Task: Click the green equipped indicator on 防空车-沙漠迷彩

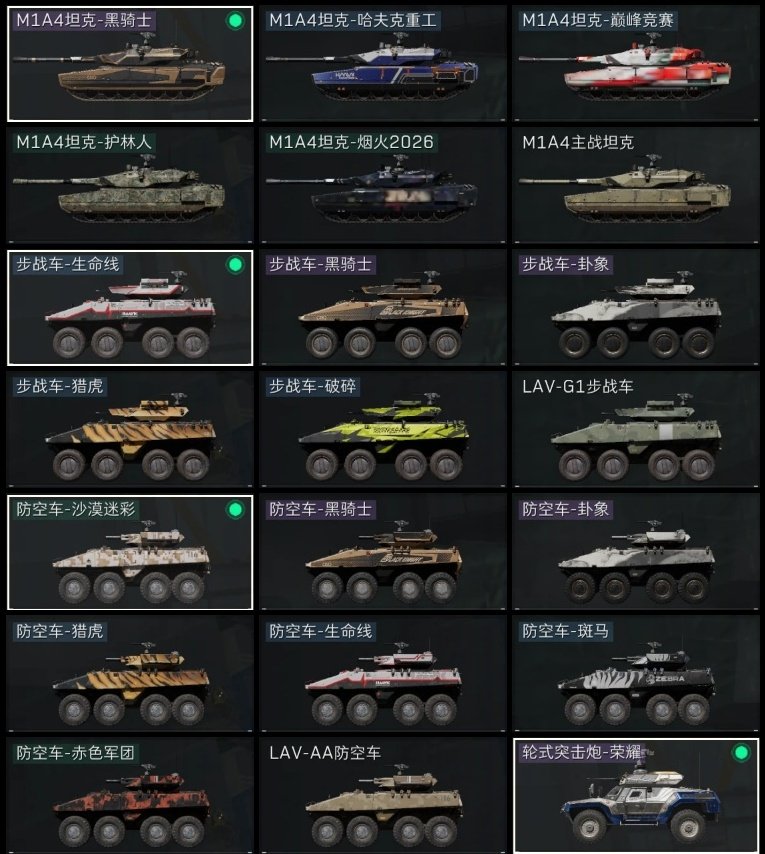Action: pyautogui.click(x=235, y=510)
